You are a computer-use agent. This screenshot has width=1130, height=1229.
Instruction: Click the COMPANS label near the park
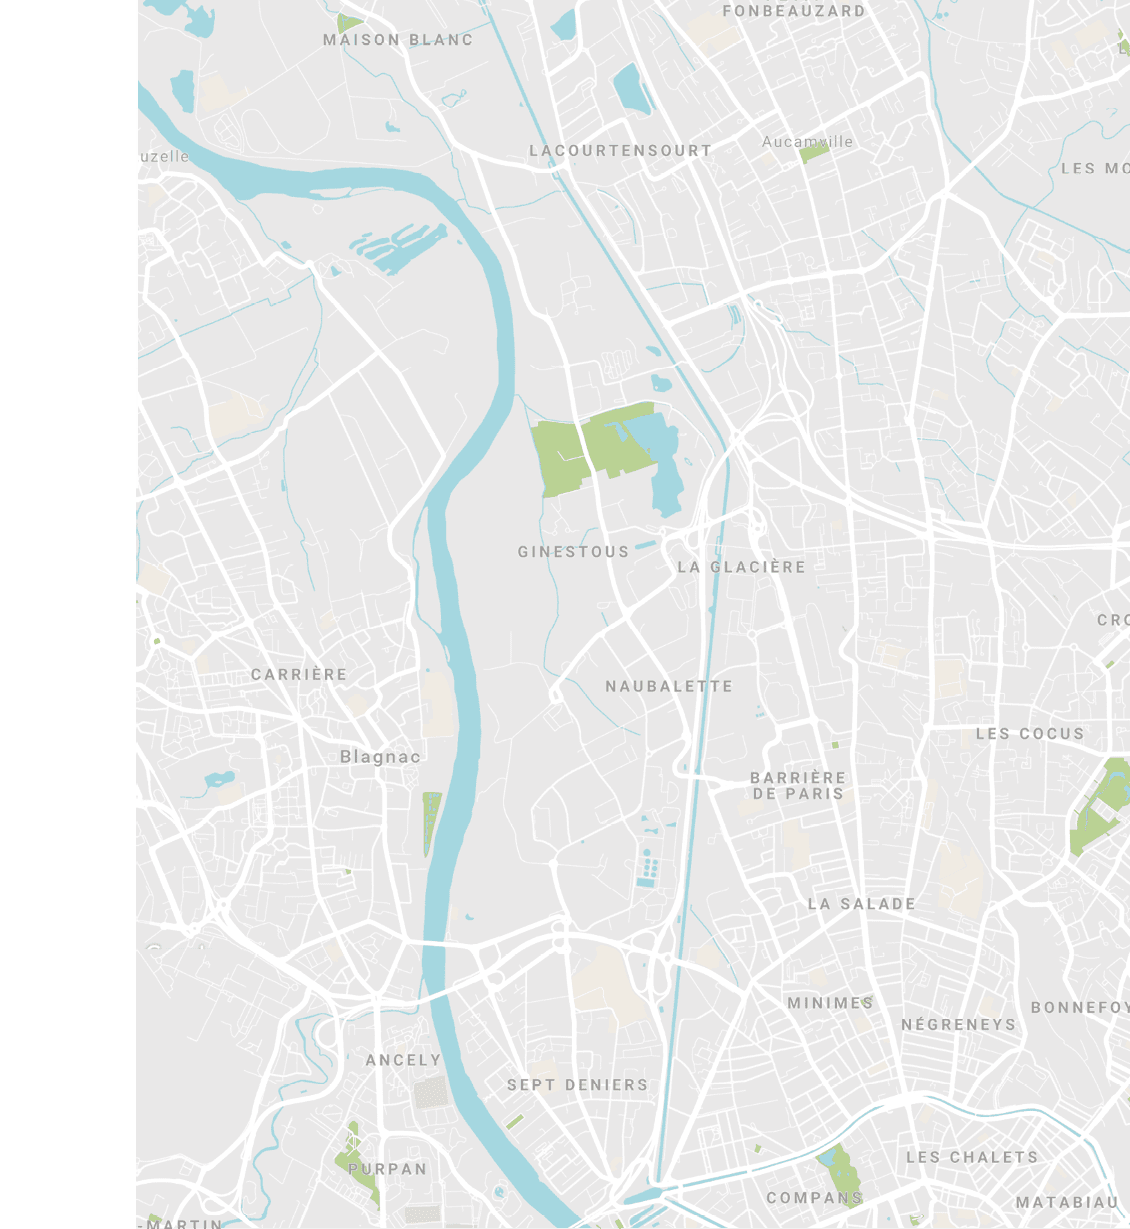(815, 1198)
